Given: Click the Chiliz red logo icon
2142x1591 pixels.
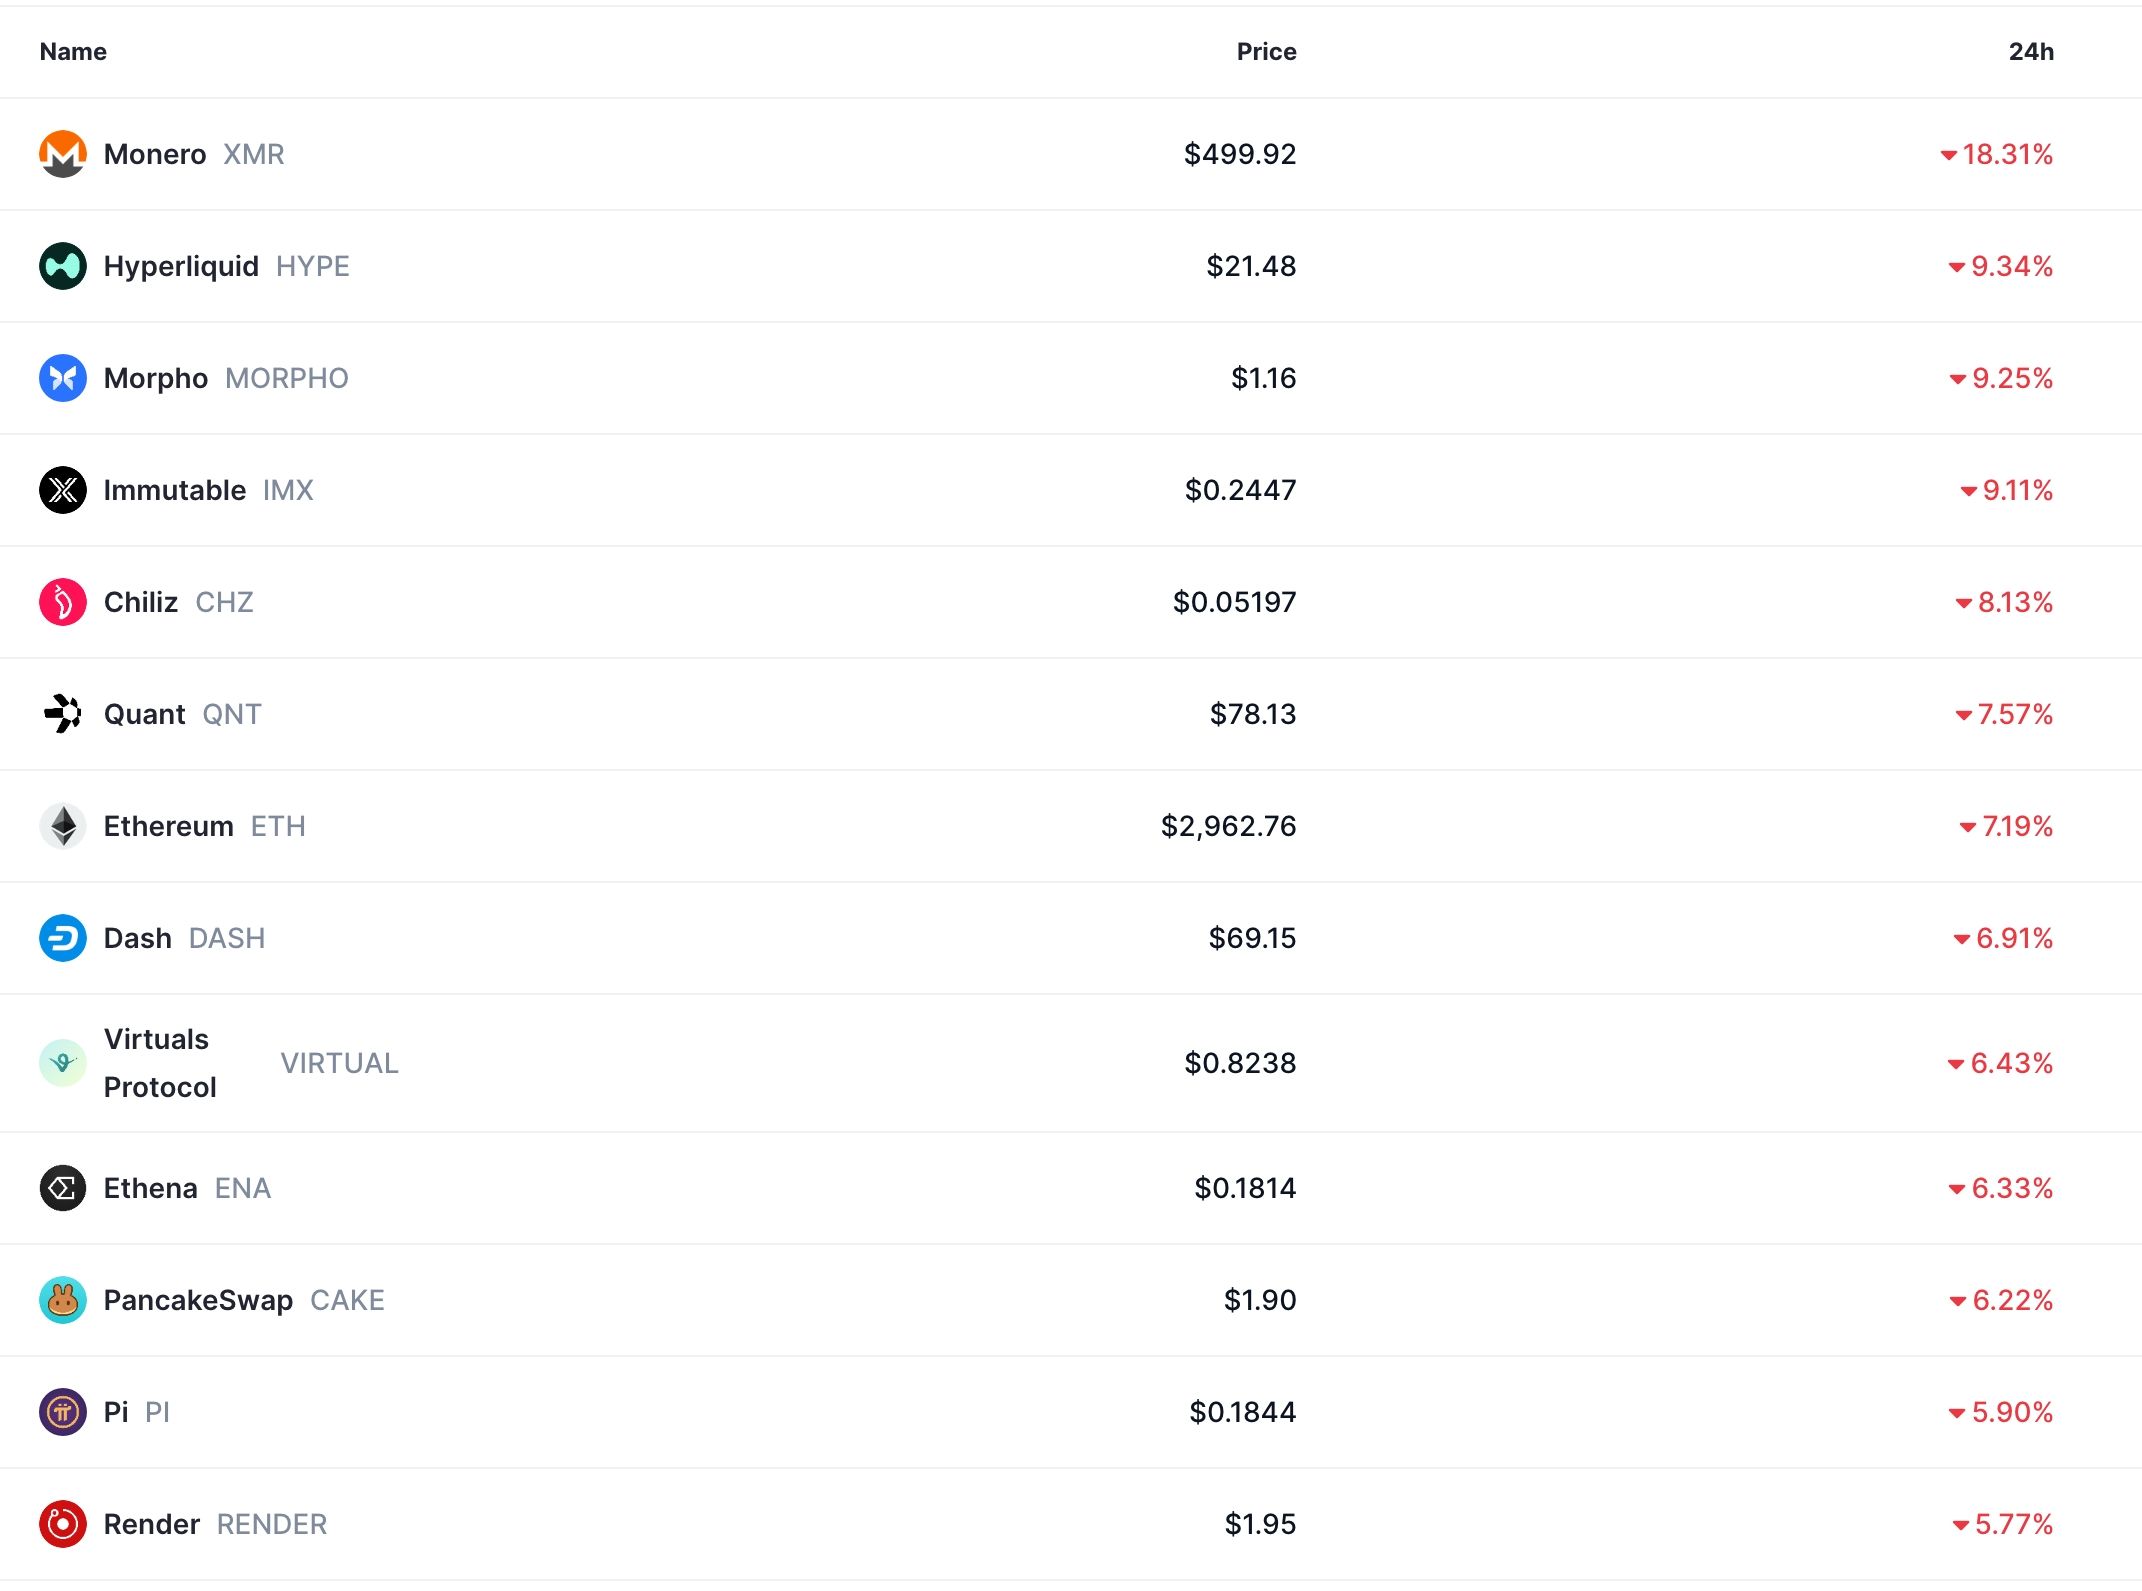Looking at the screenshot, I should click(62, 602).
